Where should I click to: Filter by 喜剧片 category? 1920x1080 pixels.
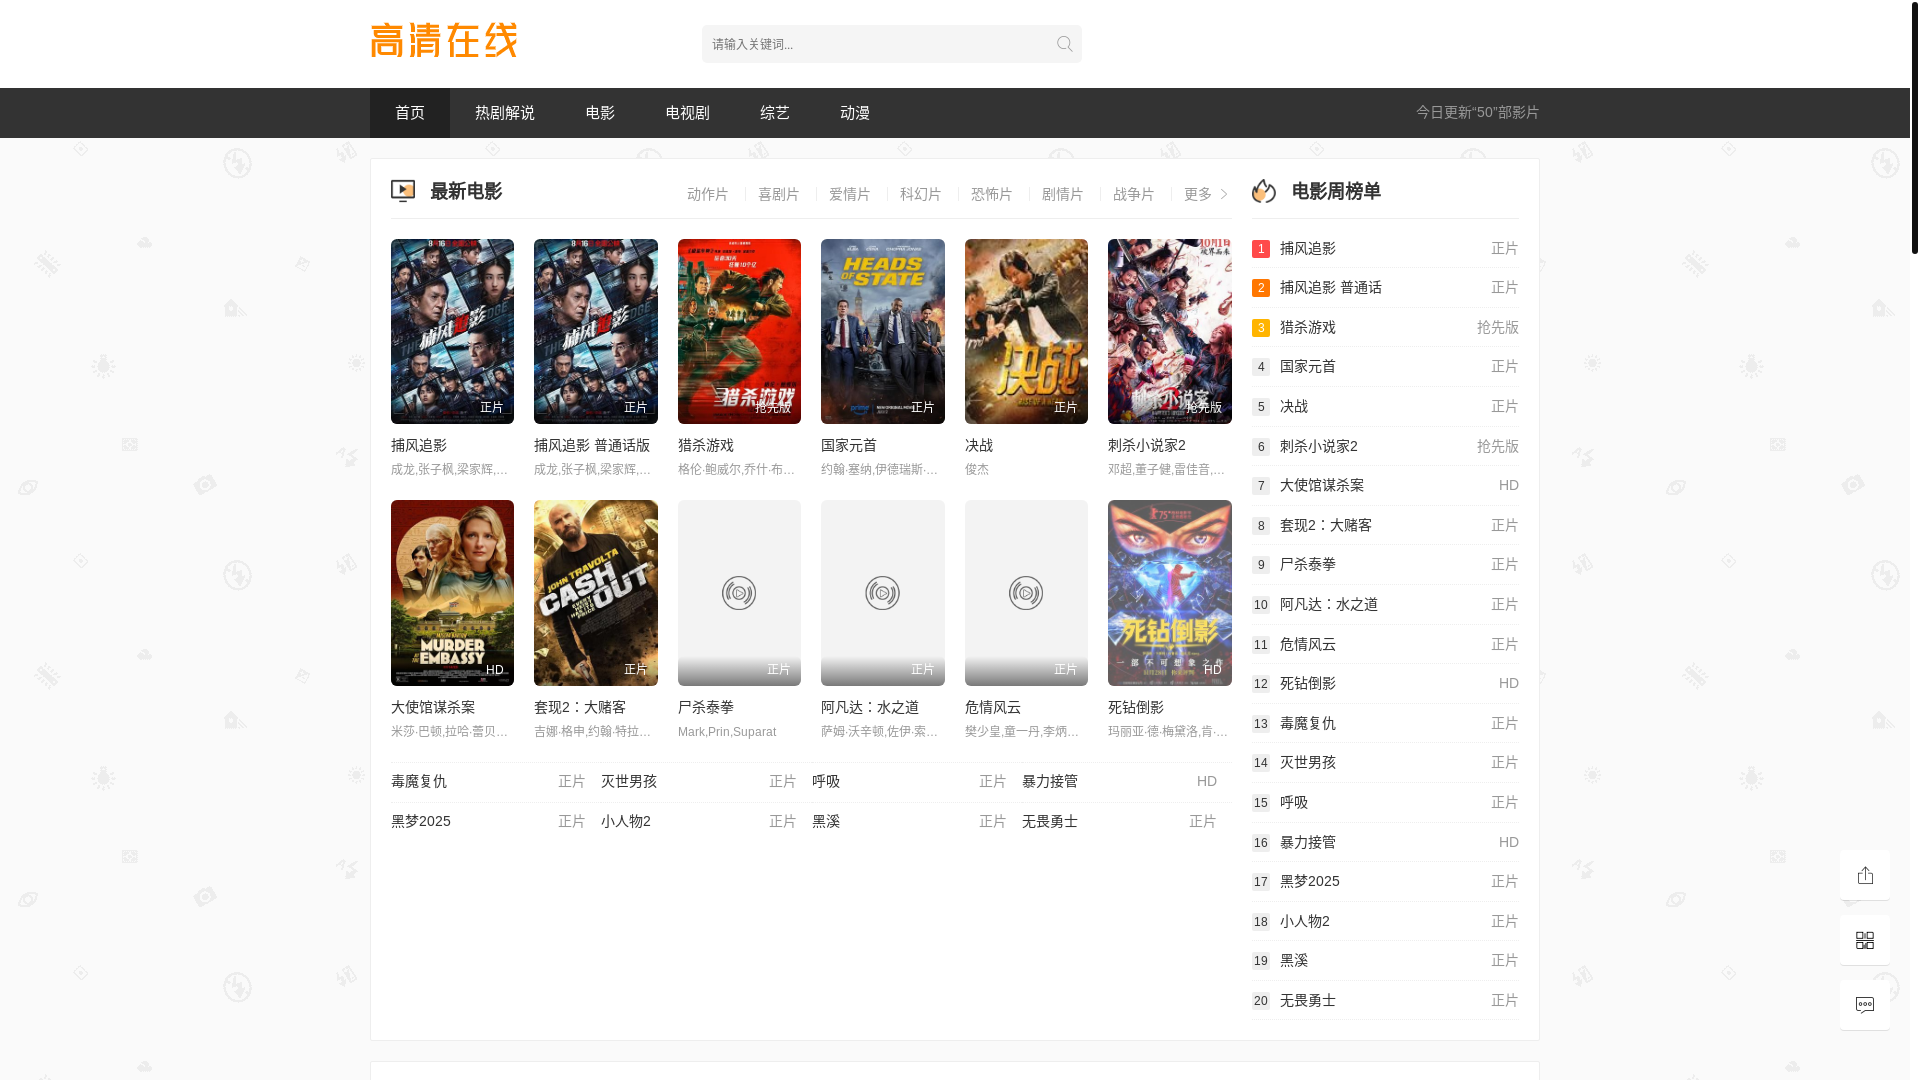click(x=779, y=194)
